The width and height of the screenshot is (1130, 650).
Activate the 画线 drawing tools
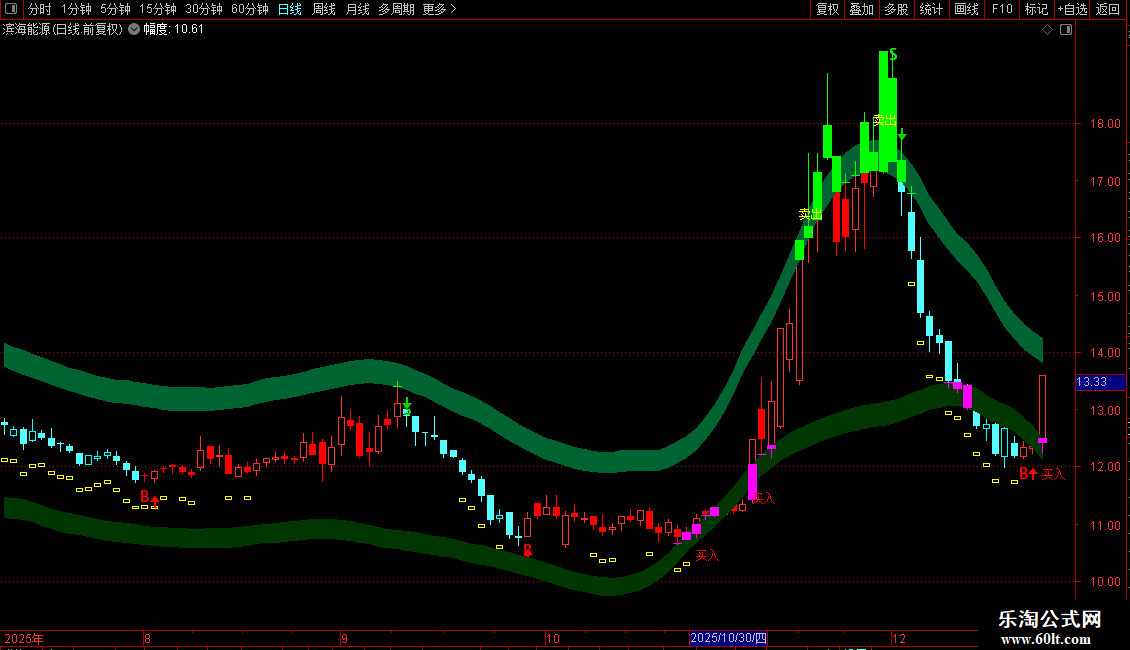966,9
